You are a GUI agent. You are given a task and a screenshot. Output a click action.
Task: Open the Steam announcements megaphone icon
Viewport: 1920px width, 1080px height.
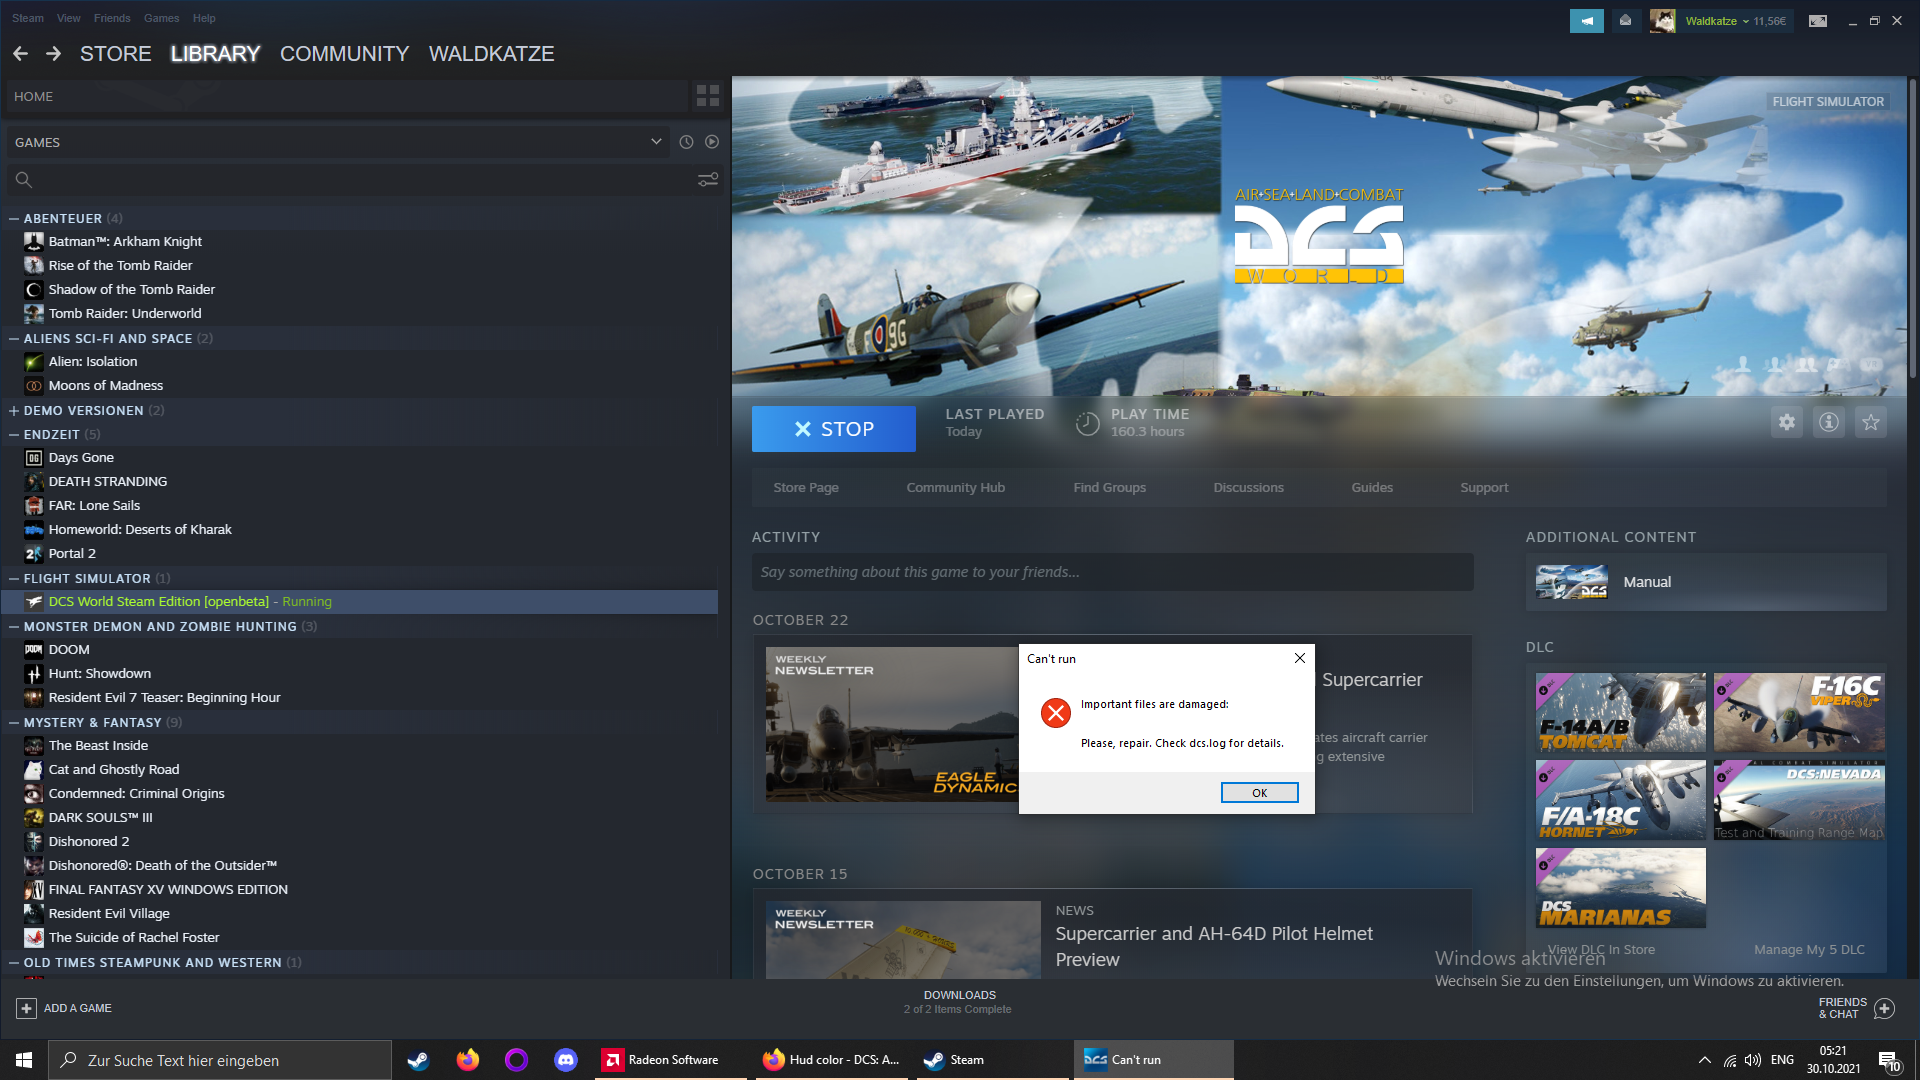point(1586,21)
